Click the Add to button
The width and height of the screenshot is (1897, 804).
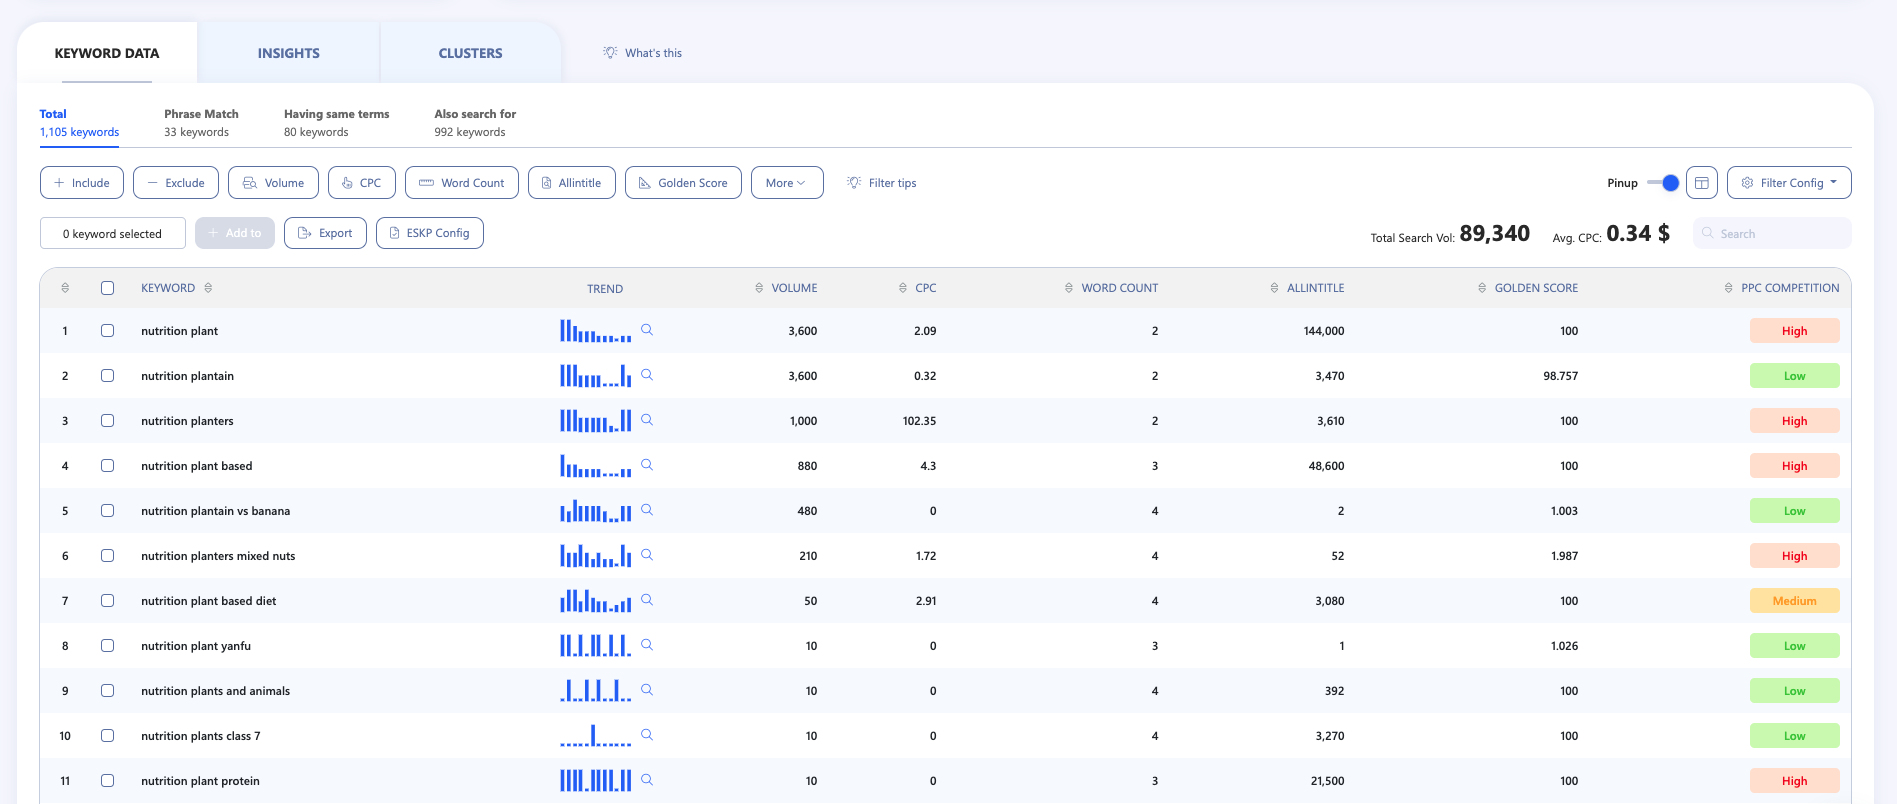pos(235,233)
